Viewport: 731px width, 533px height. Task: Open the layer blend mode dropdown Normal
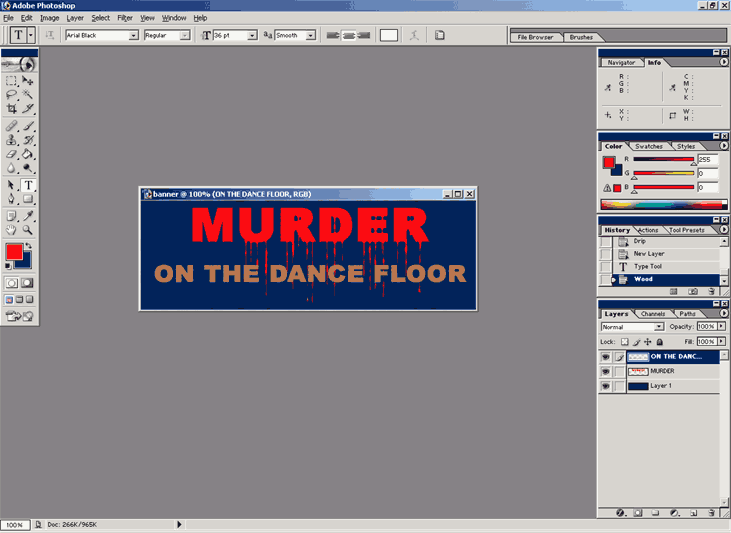click(x=659, y=327)
